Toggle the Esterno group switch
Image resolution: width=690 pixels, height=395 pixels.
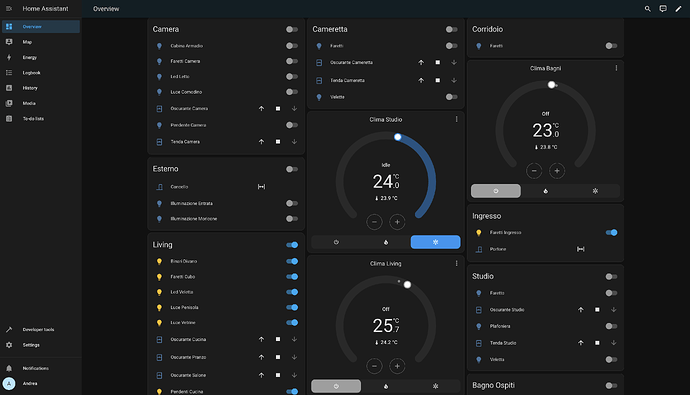[x=292, y=169]
